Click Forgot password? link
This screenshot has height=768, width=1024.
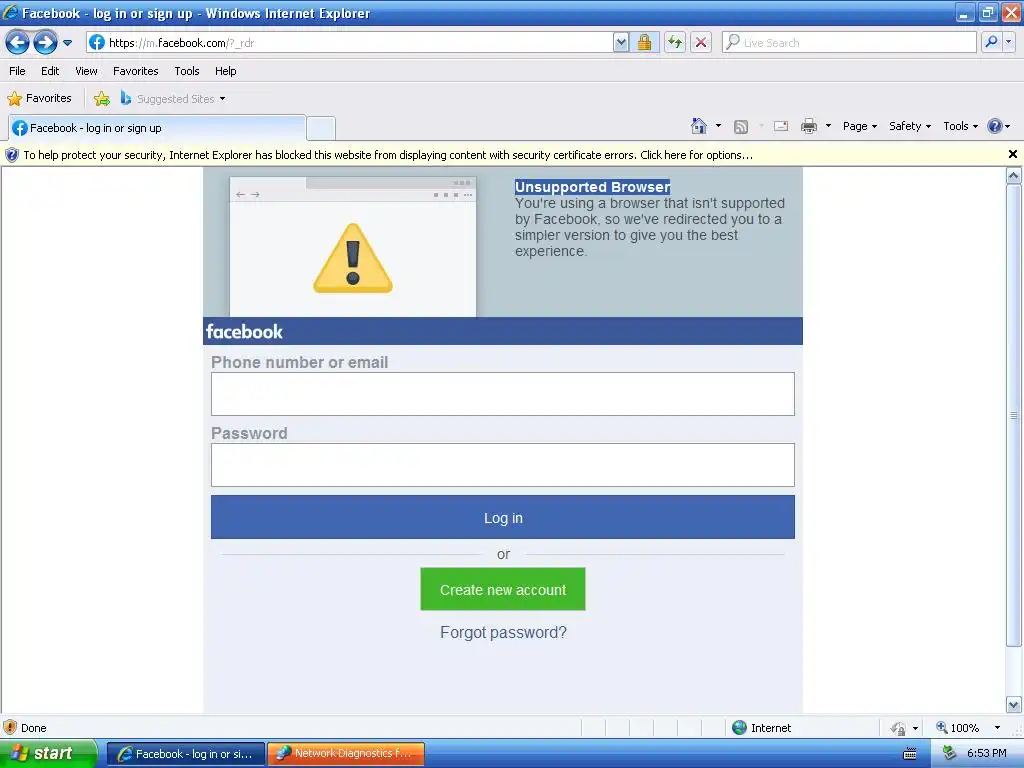click(503, 632)
